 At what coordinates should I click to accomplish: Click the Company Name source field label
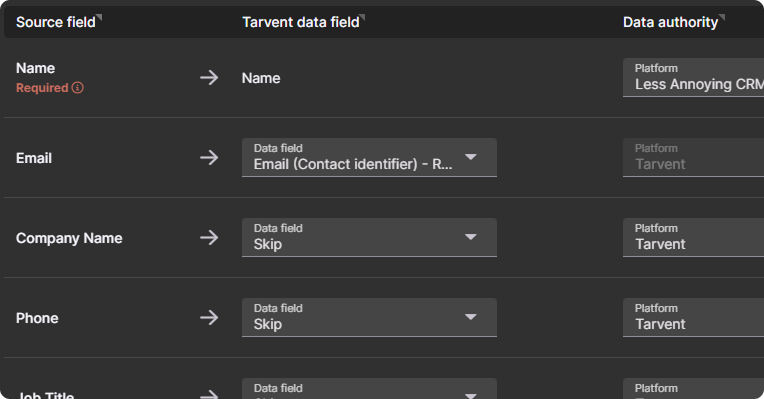pos(69,238)
